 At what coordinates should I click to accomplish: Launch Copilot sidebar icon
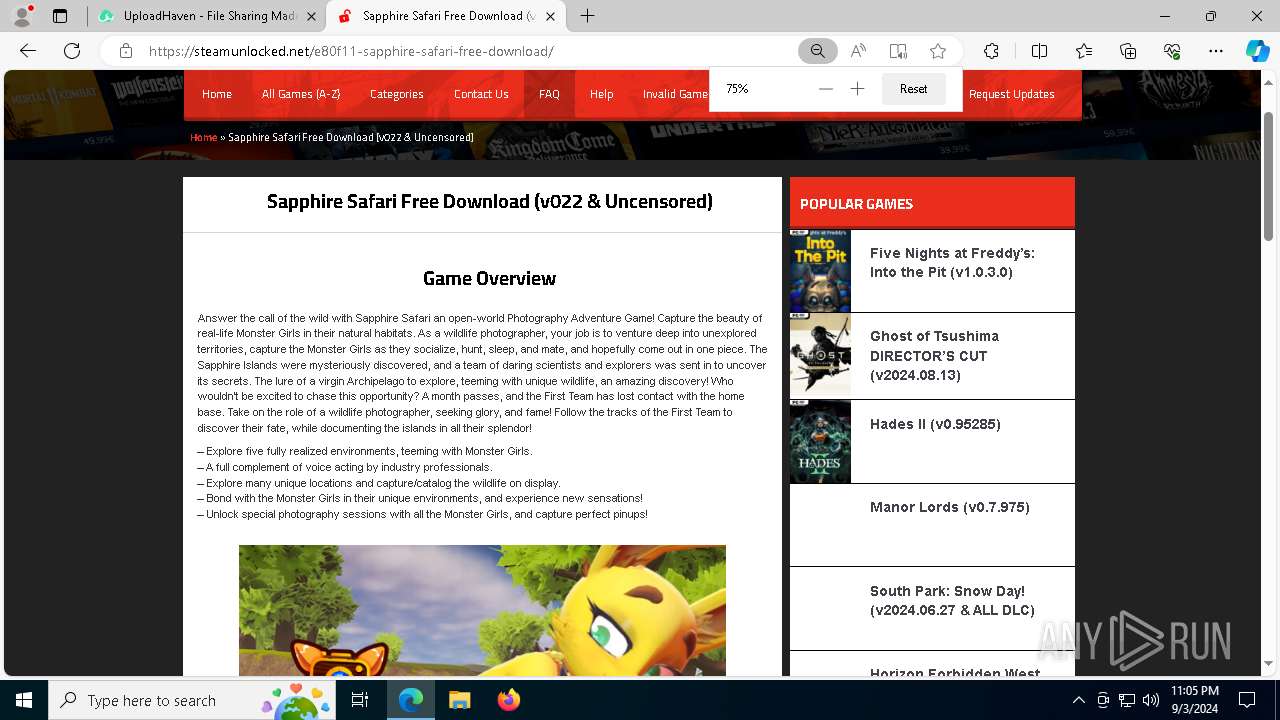pyautogui.click(x=1257, y=51)
